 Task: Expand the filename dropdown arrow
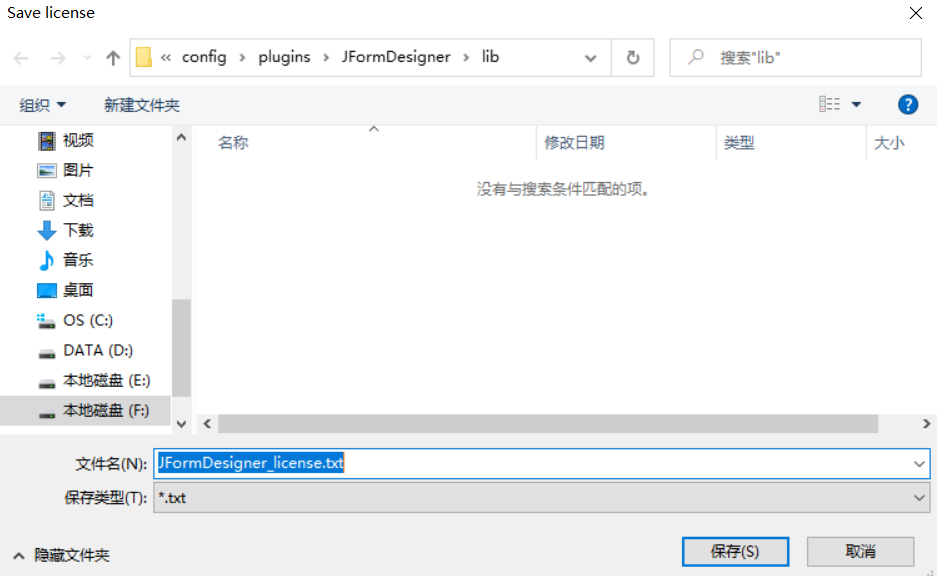919,464
